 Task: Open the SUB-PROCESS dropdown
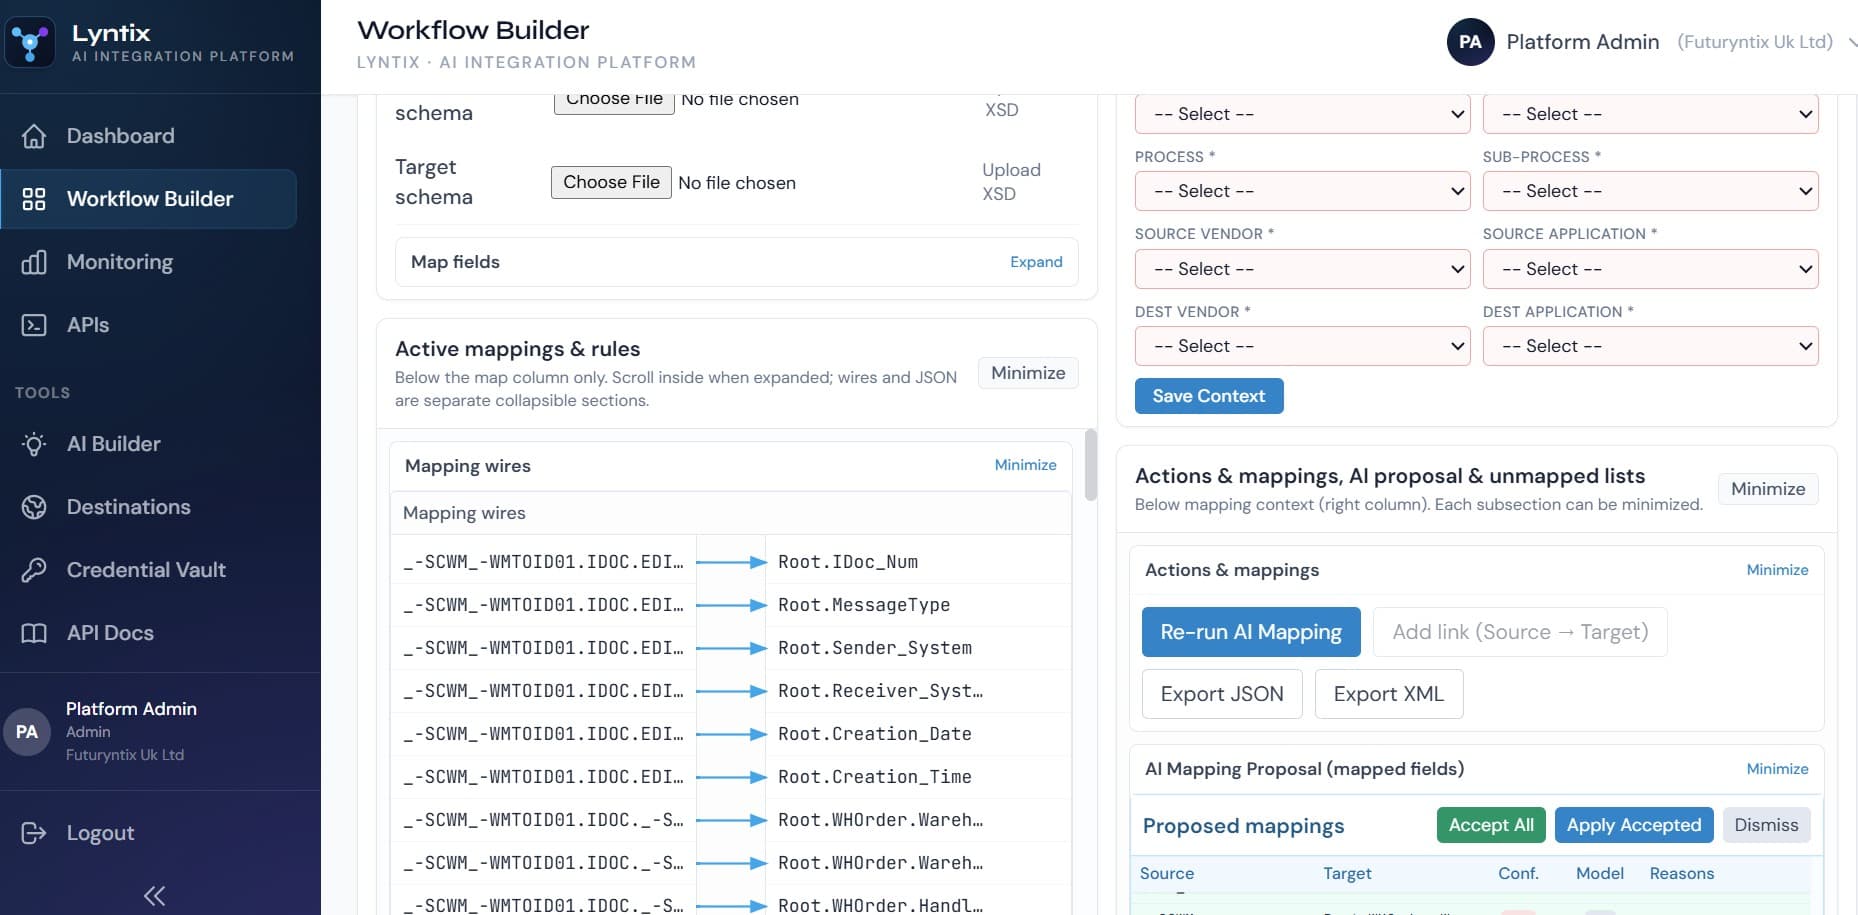click(1650, 191)
